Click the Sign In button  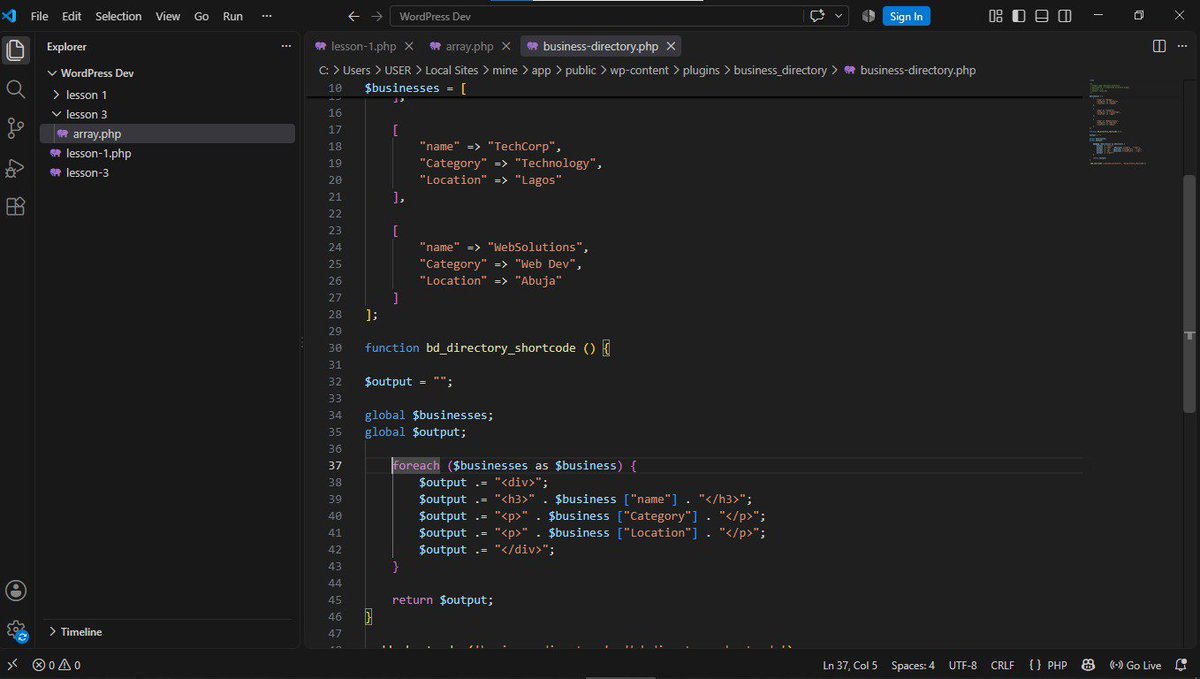[x=906, y=16]
